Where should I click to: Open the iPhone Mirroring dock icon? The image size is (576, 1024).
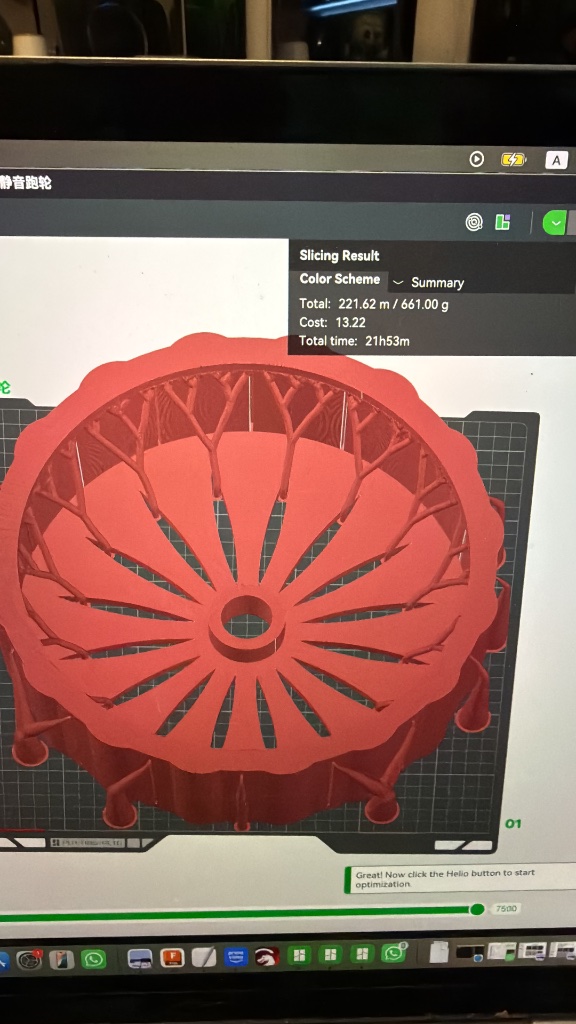coord(62,959)
